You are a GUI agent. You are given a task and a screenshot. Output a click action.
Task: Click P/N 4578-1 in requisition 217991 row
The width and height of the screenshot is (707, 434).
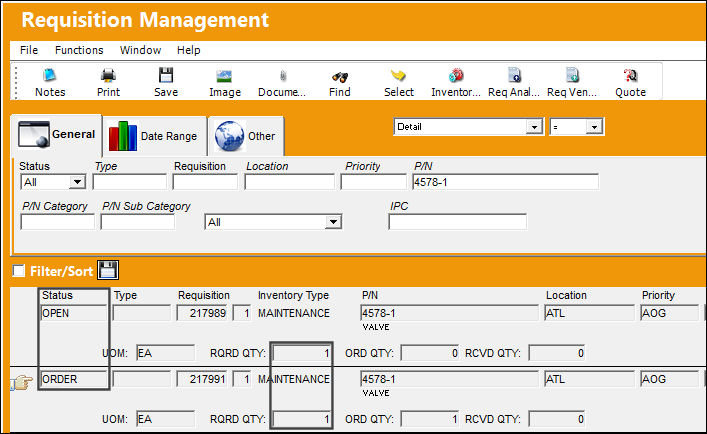point(449,379)
